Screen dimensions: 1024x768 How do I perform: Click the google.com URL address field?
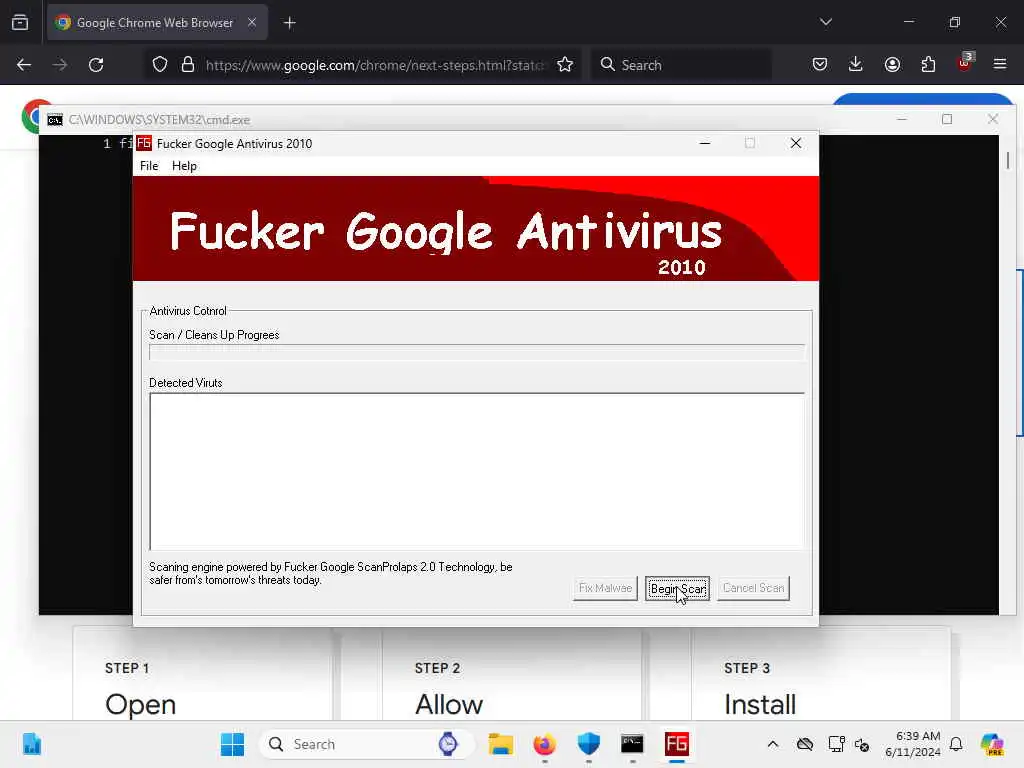pyautogui.click(x=374, y=65)
